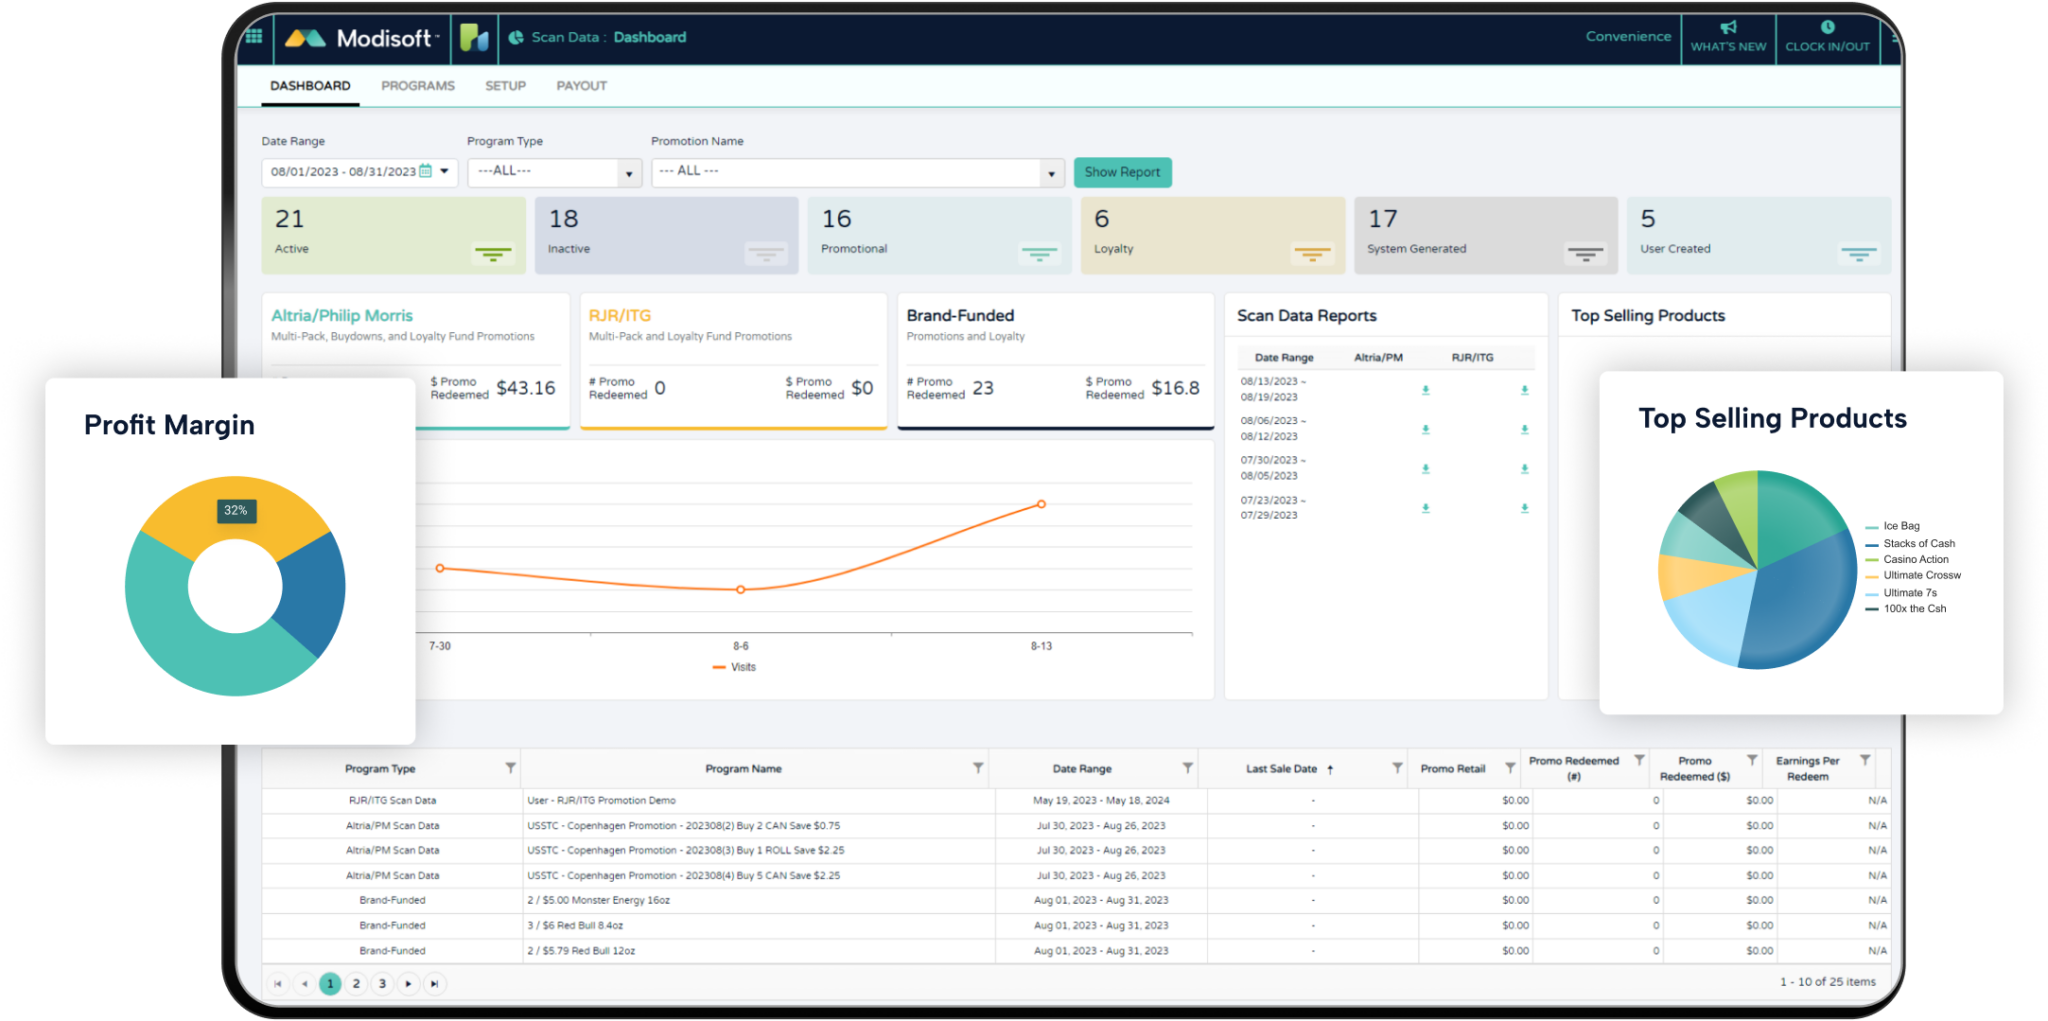This screenshot has width=2048, height=1021.
Task: Click the Show Report button
Action: click(1122, 172)
